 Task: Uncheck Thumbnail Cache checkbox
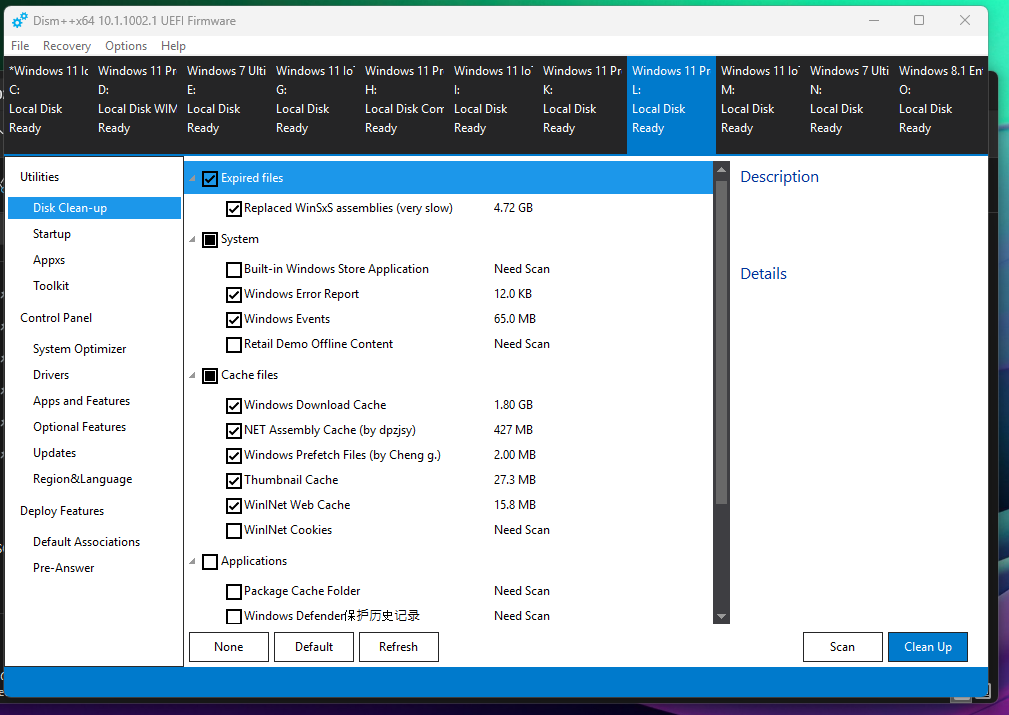234,481
